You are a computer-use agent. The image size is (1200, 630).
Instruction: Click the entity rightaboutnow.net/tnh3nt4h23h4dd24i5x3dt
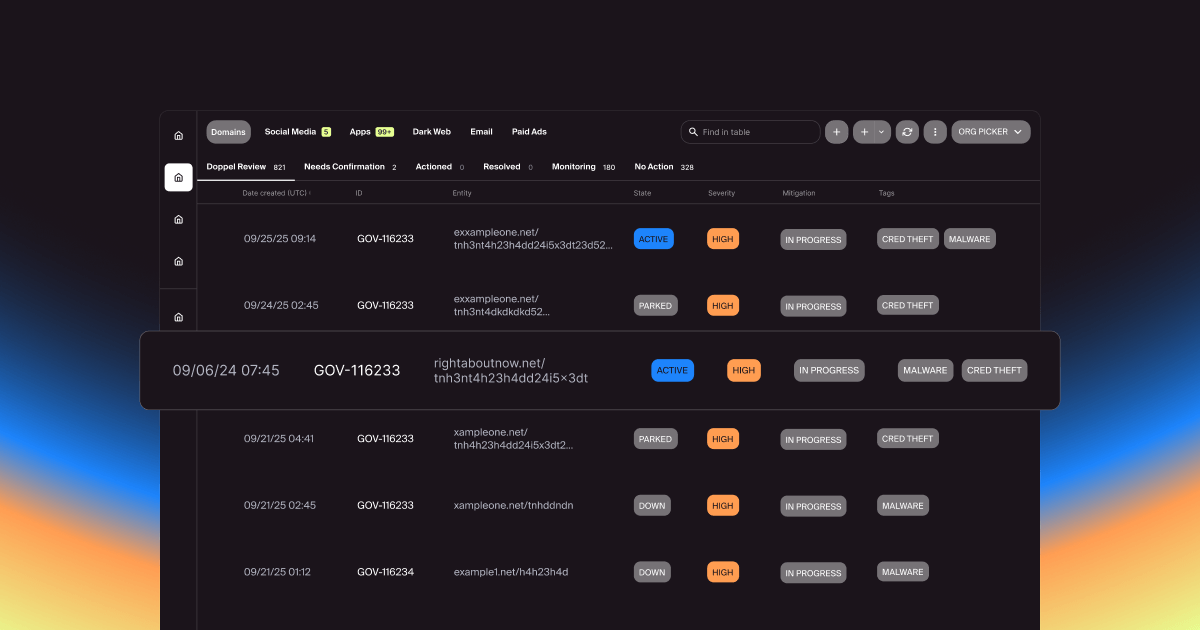coord(511,370)
